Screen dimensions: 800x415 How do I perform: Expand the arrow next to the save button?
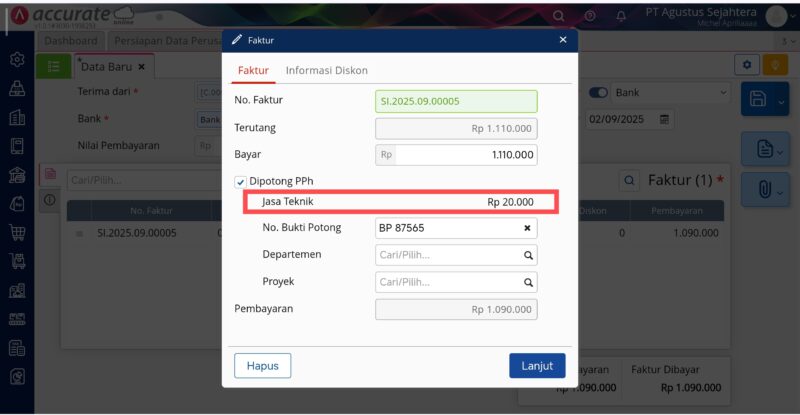coord(782,99)
